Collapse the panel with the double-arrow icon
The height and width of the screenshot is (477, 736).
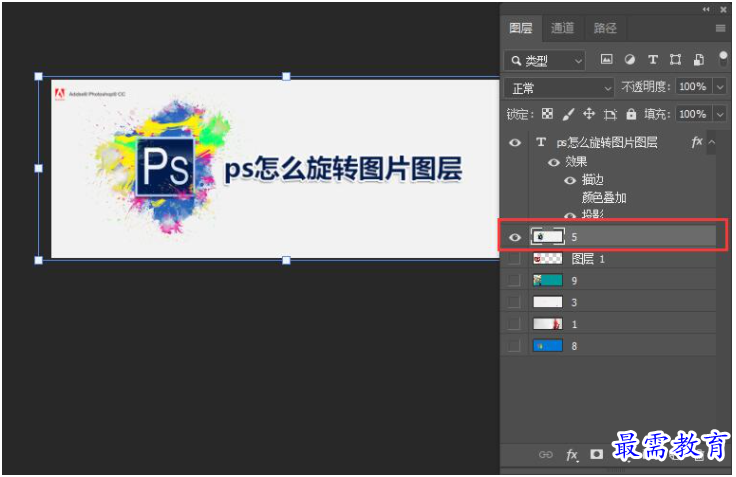tap(706, 9)
